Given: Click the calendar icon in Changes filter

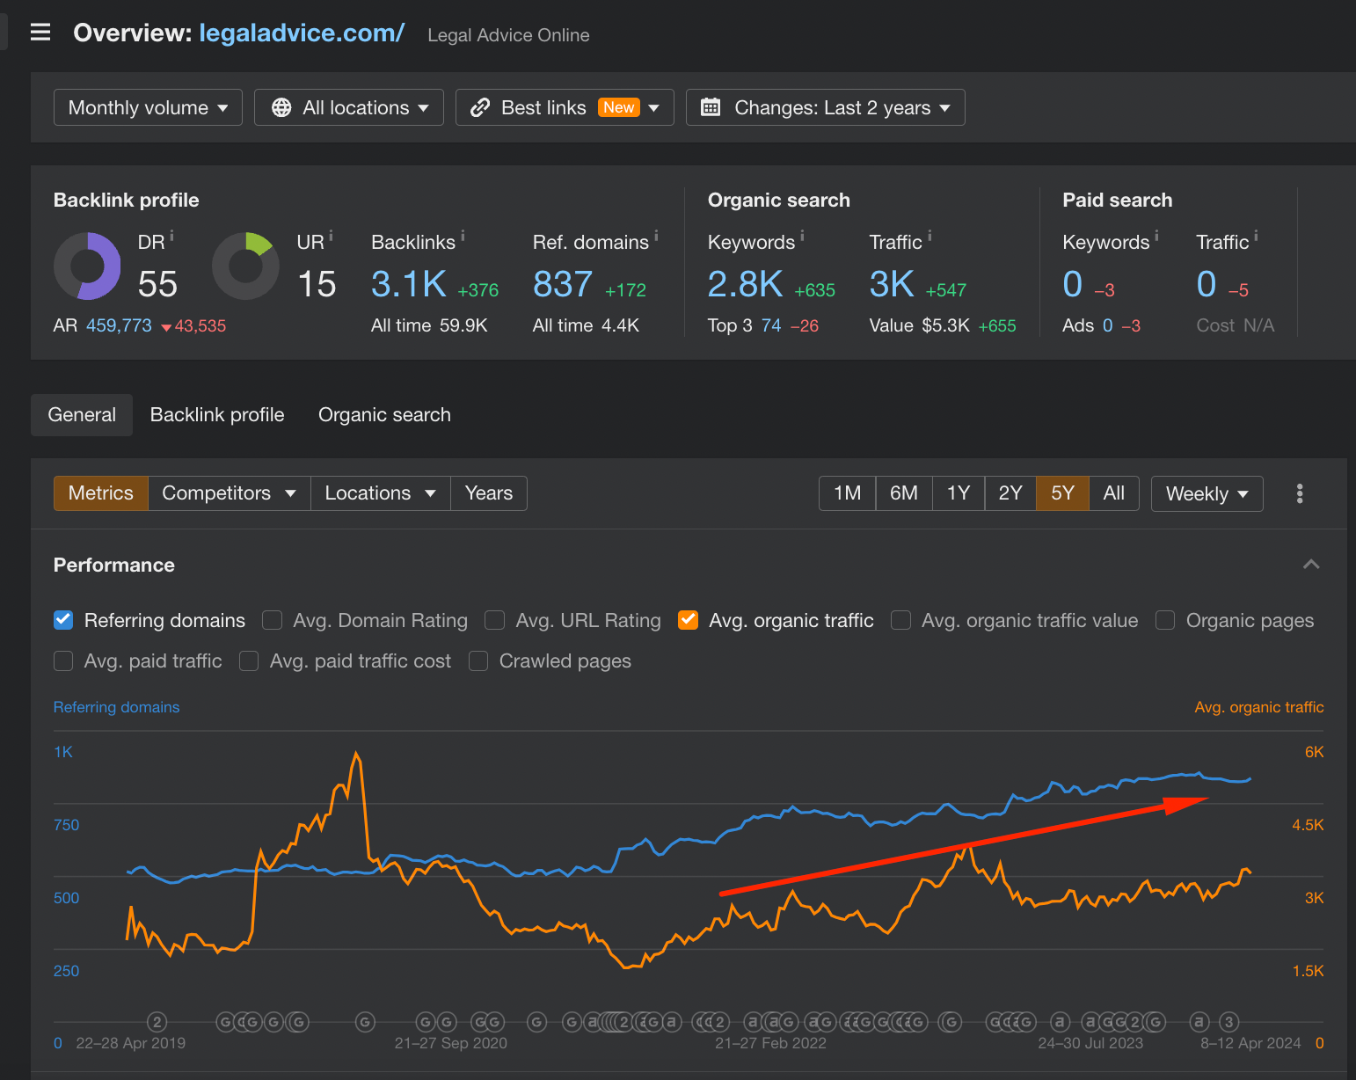Looking at the screenshot, I should coord(710,107).
